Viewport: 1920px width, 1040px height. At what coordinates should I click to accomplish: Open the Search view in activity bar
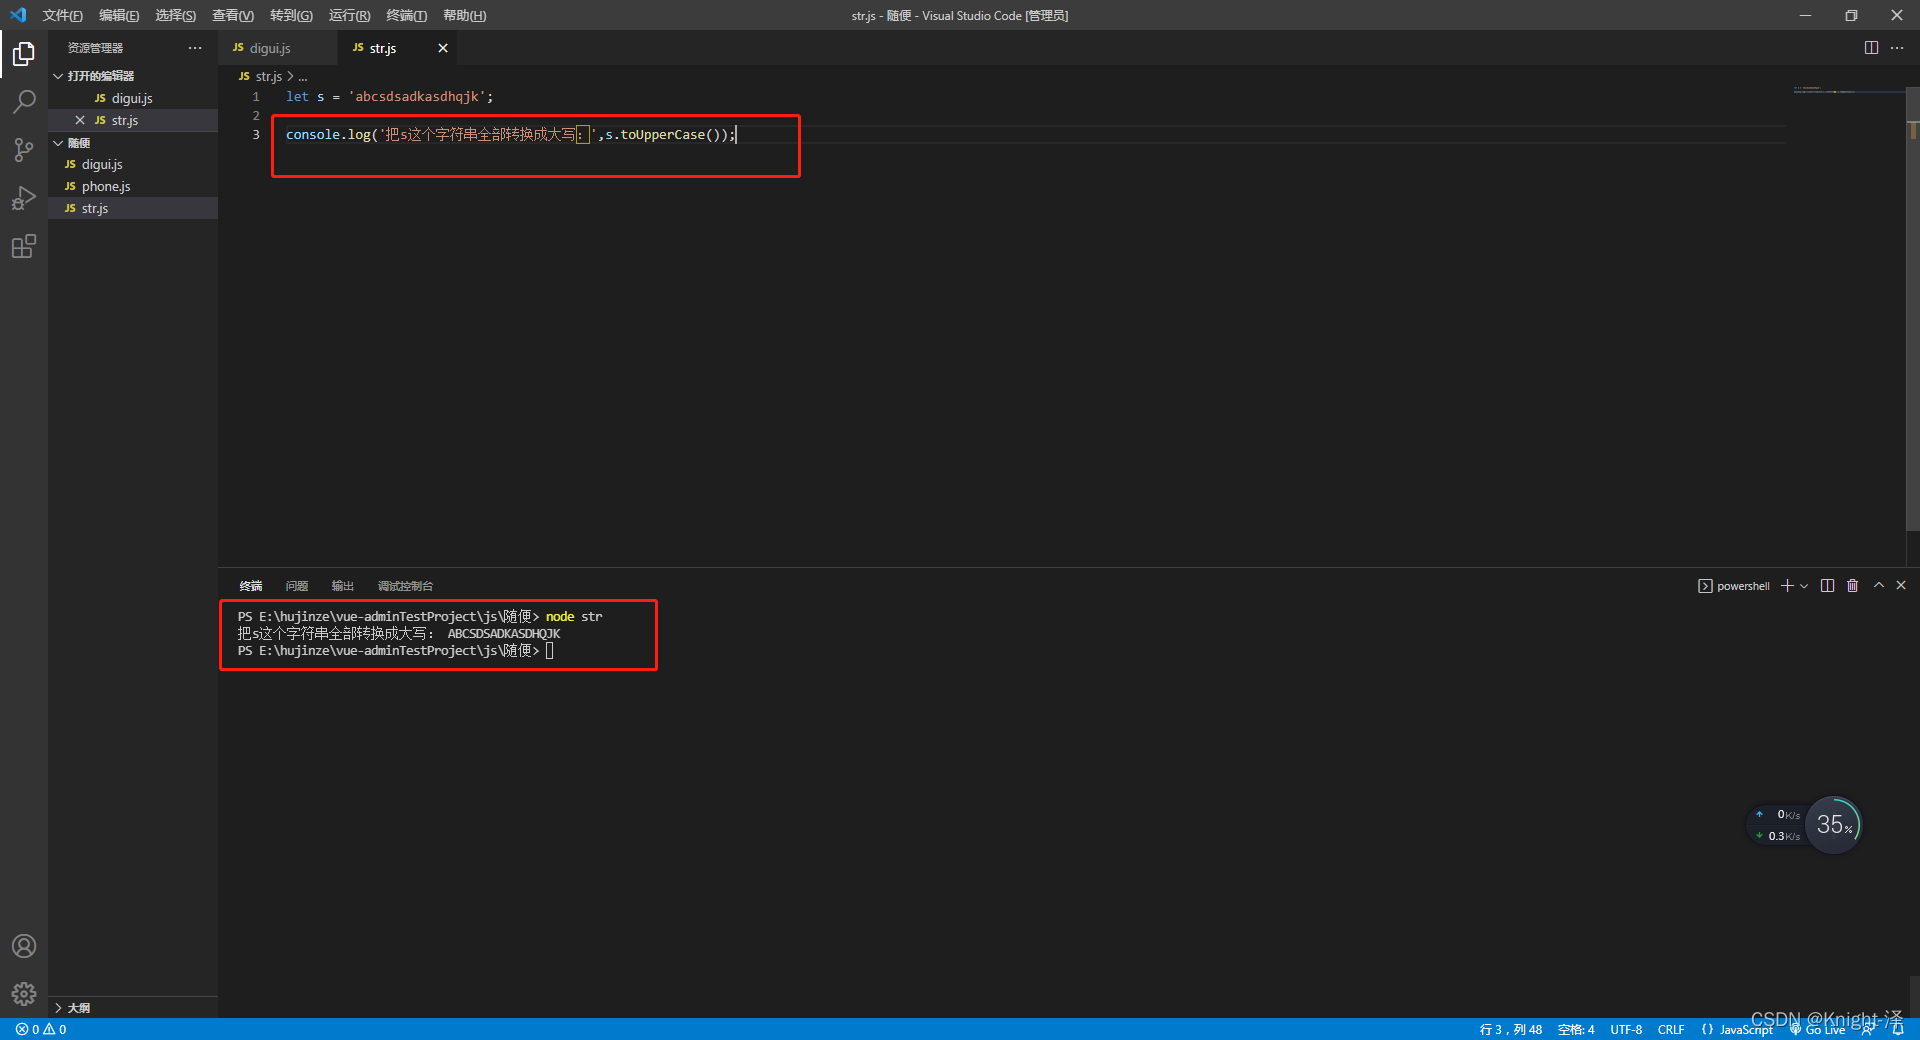coord(24,101)
